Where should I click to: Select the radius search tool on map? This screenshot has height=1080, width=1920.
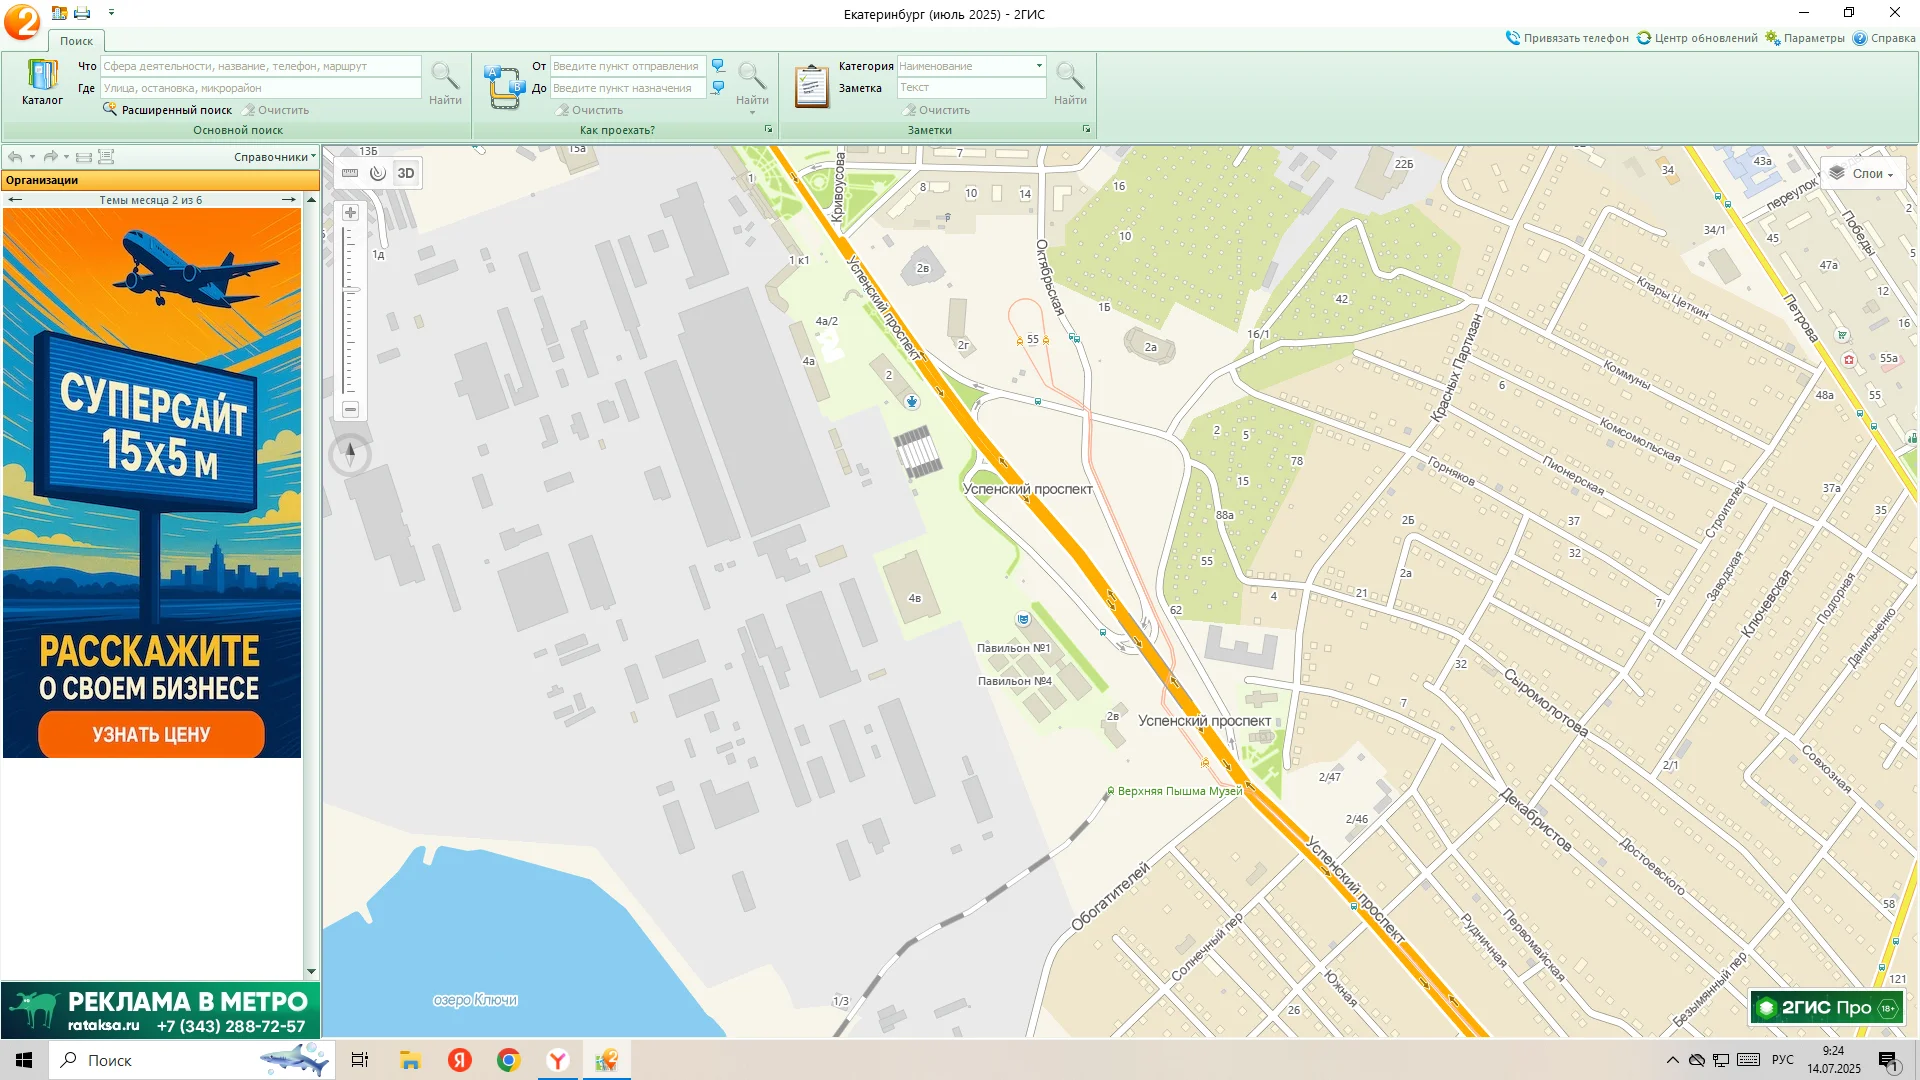point(377,173)
